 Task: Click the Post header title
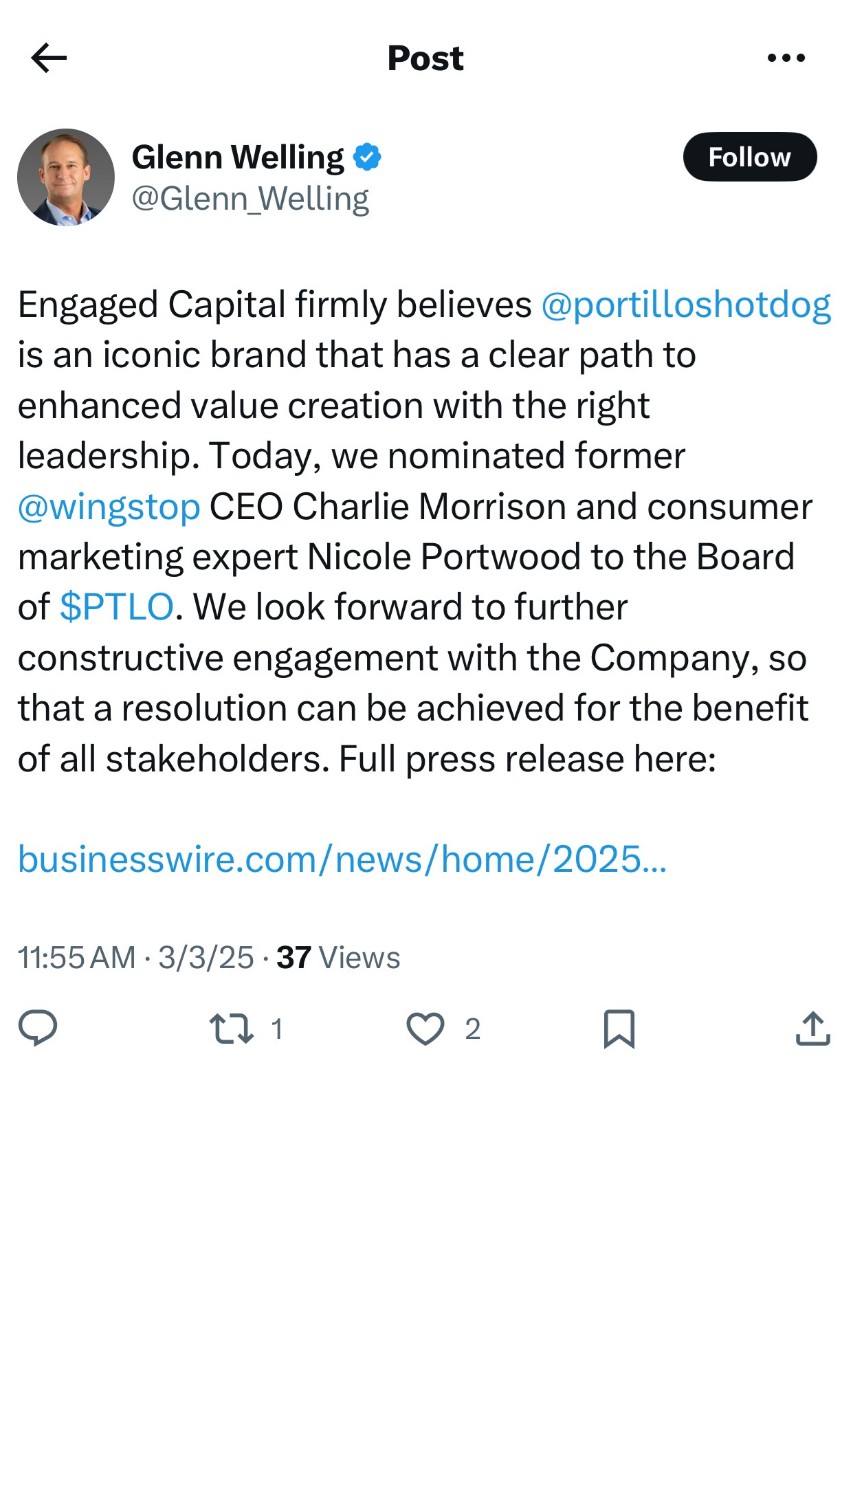(425, 58)
